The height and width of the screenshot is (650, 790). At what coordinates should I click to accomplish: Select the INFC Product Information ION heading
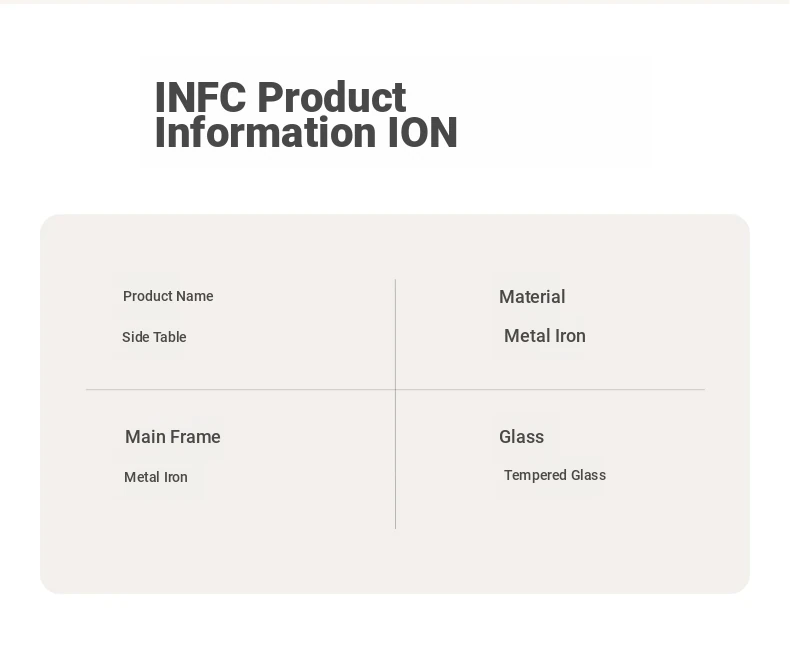[305, 115]
